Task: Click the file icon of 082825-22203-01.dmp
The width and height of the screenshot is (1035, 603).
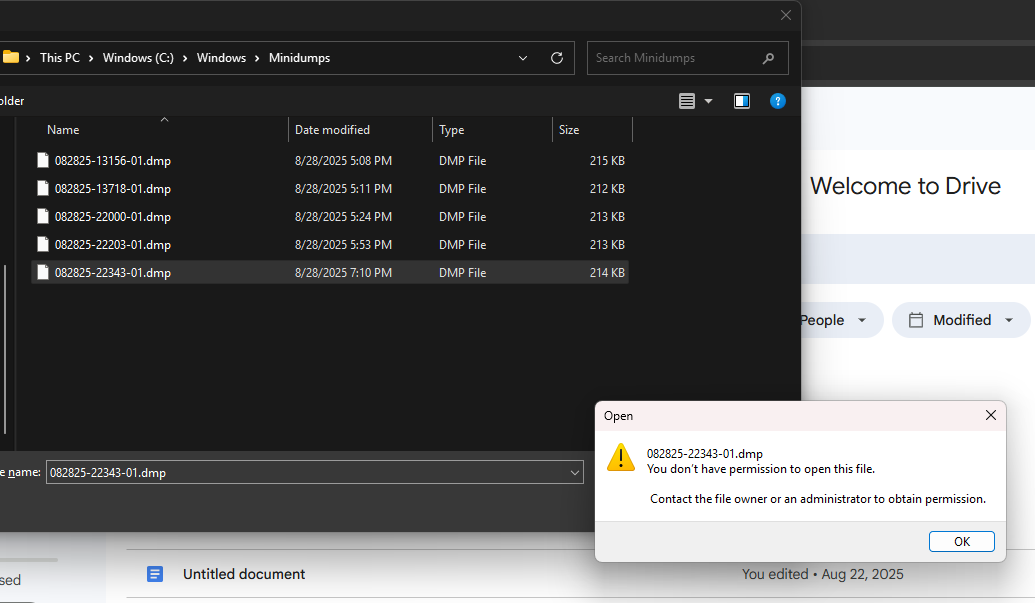Action: 43,244
